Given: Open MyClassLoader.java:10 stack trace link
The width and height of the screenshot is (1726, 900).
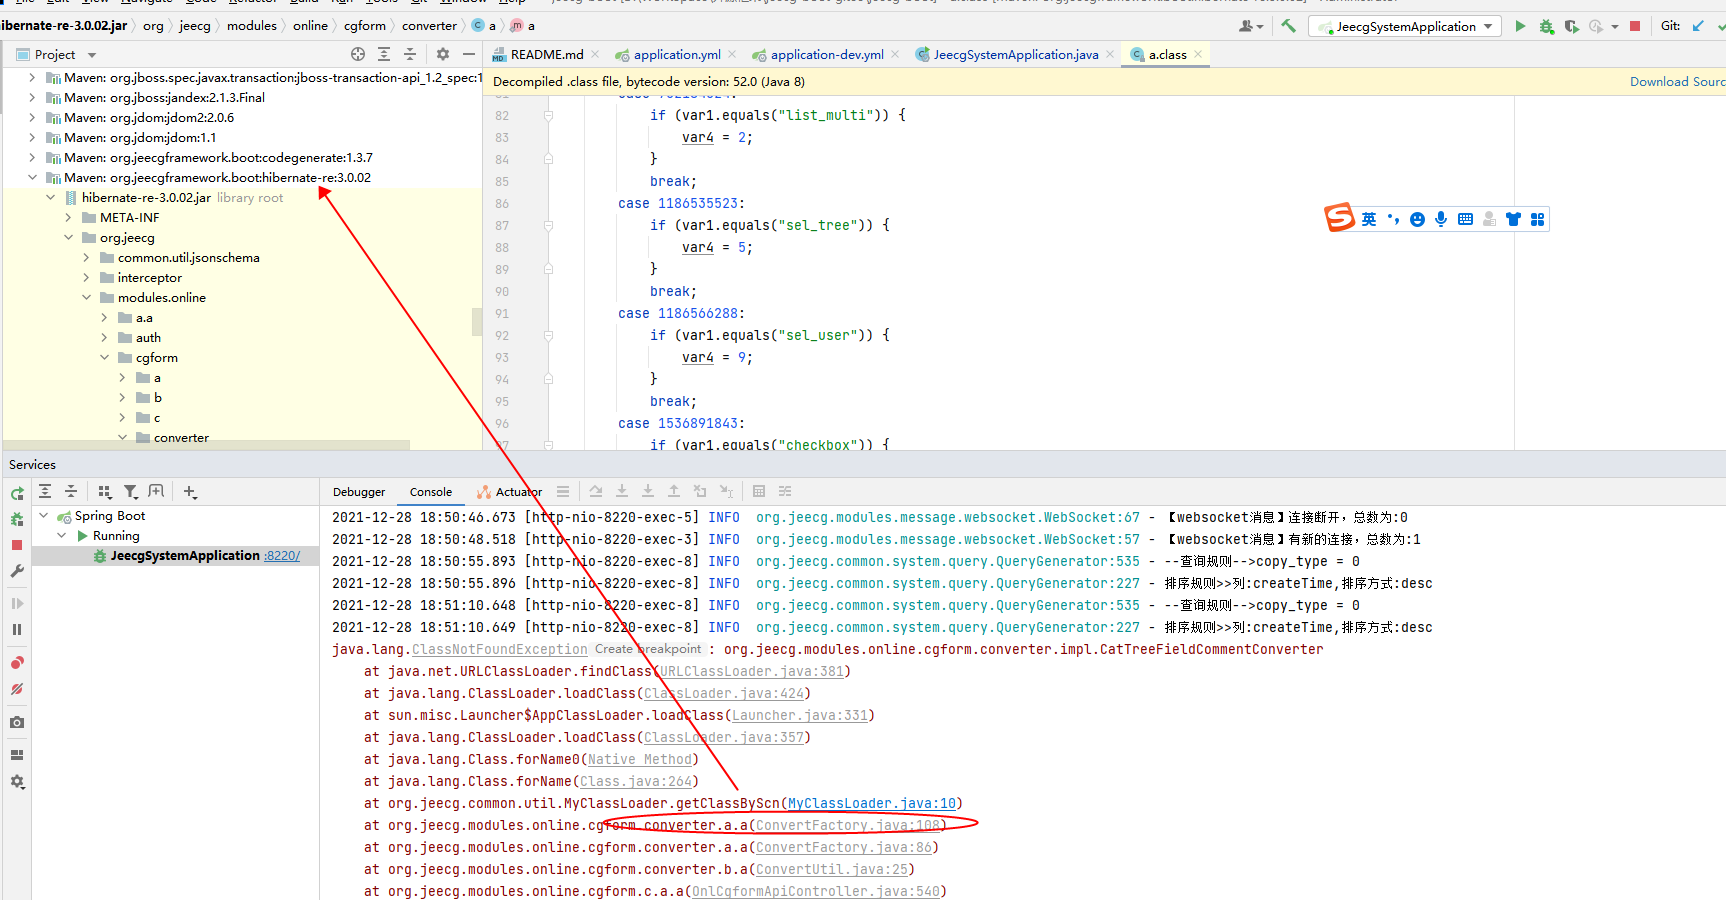Looking at the screenshot, I should 872,803.
